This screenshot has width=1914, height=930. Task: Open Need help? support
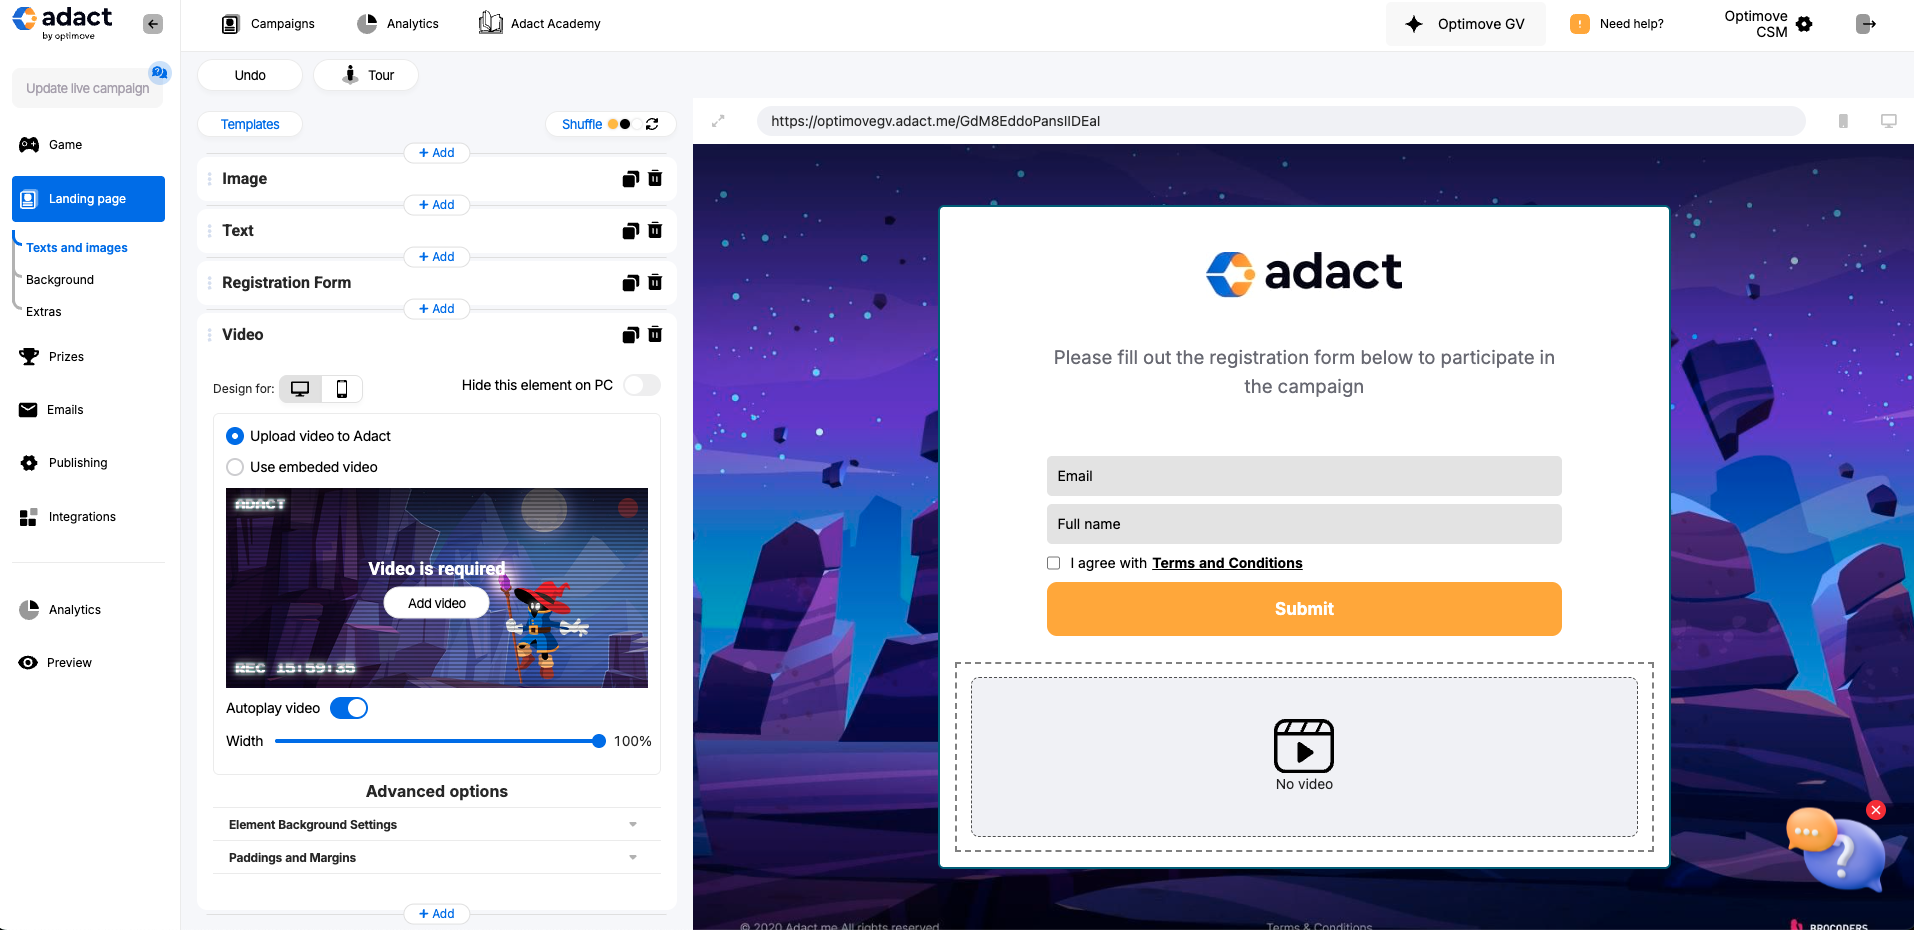[1617, 24]
